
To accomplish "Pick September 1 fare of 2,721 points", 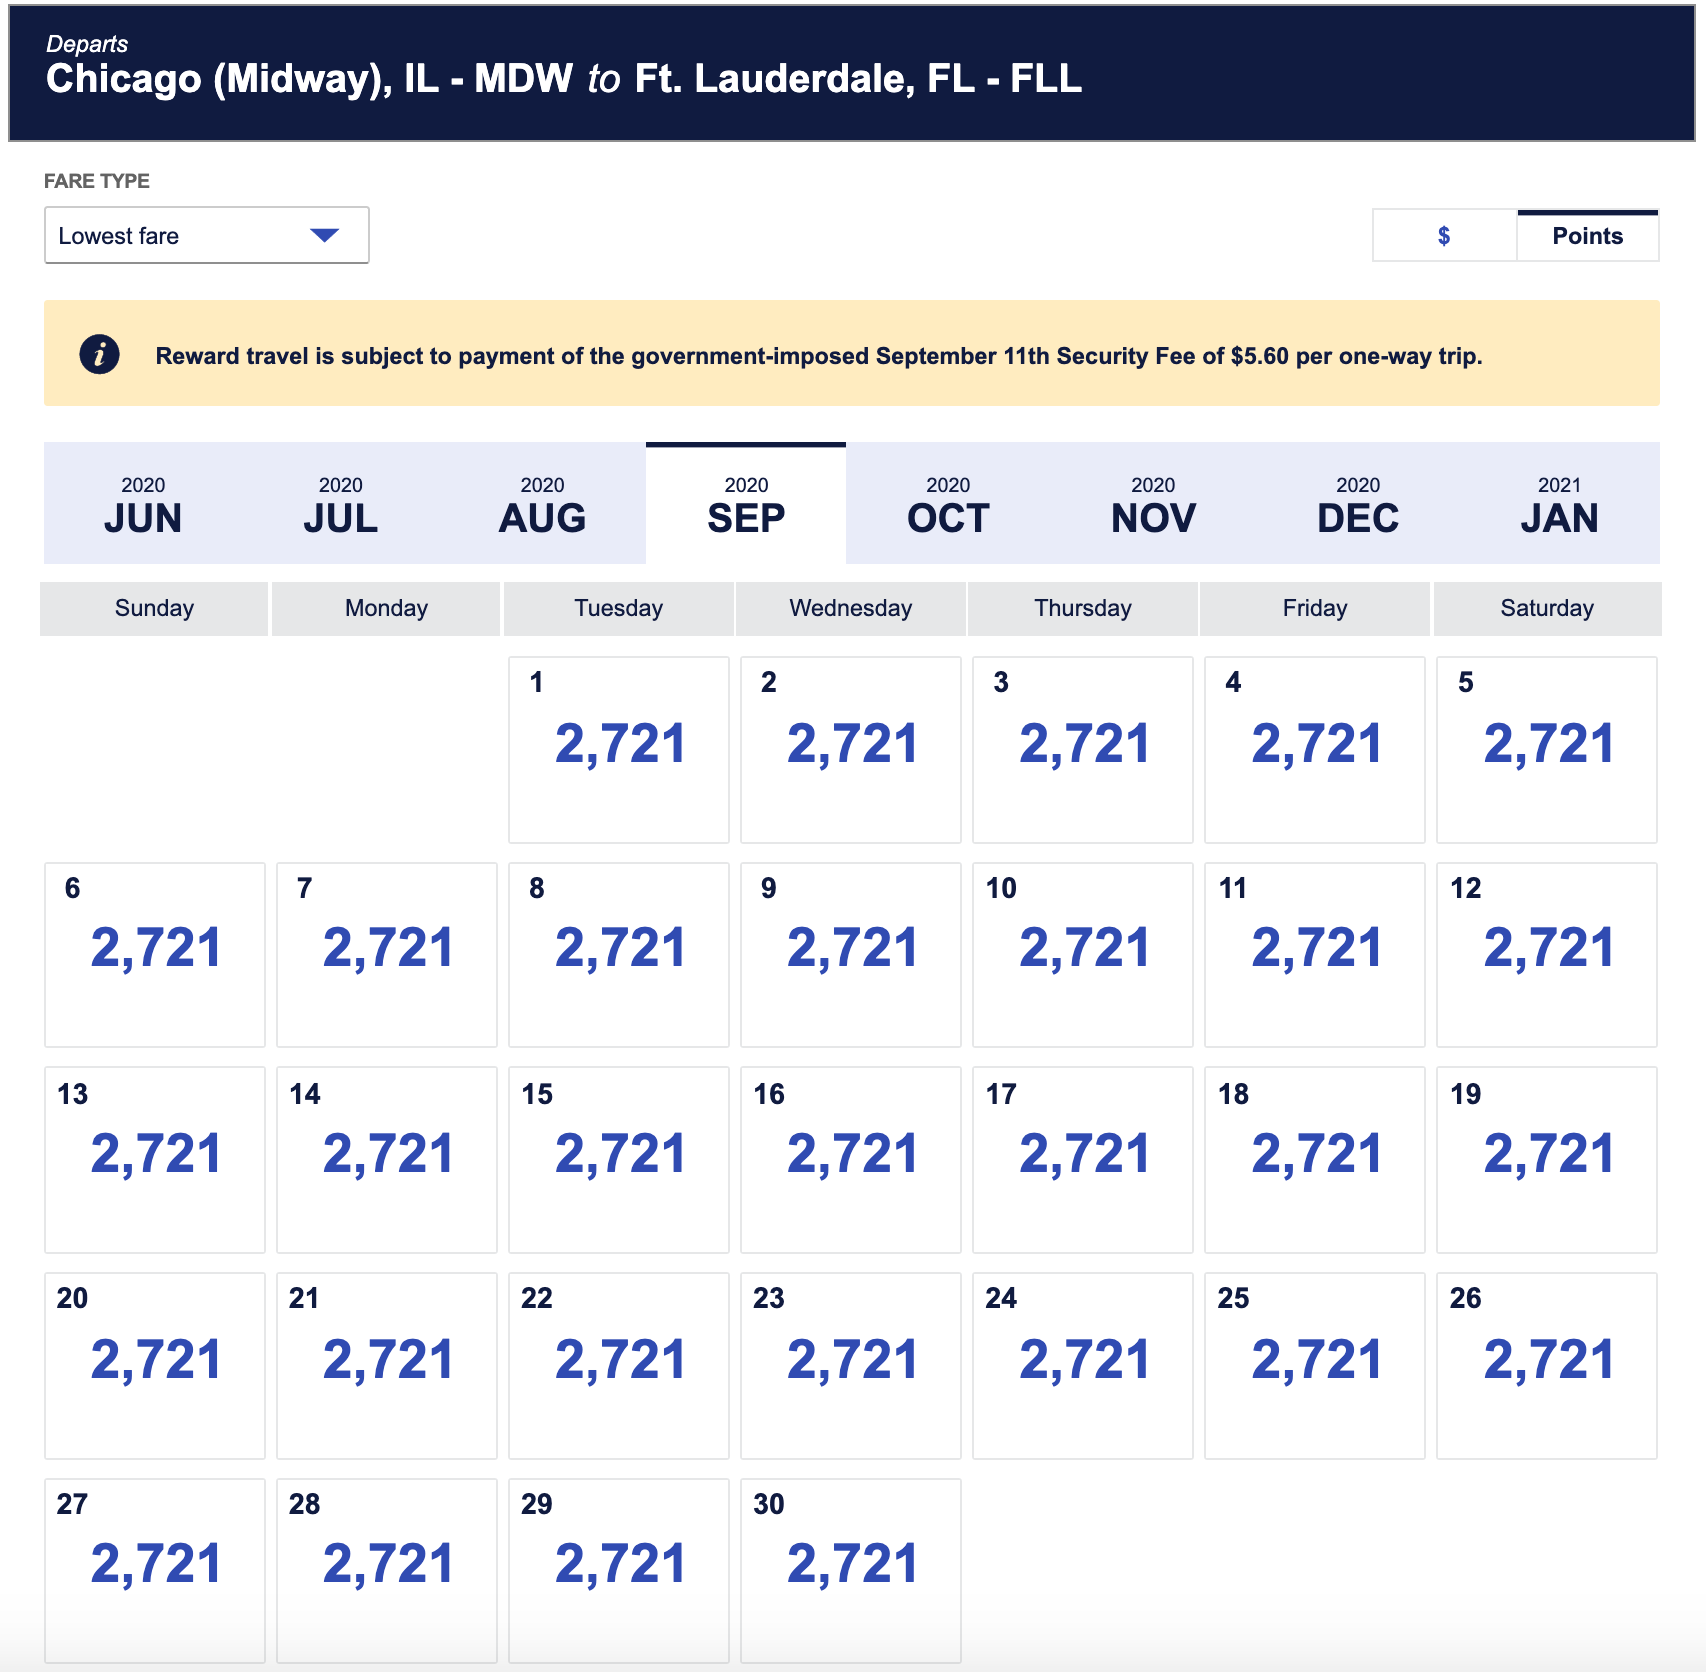I will [619, 750].
